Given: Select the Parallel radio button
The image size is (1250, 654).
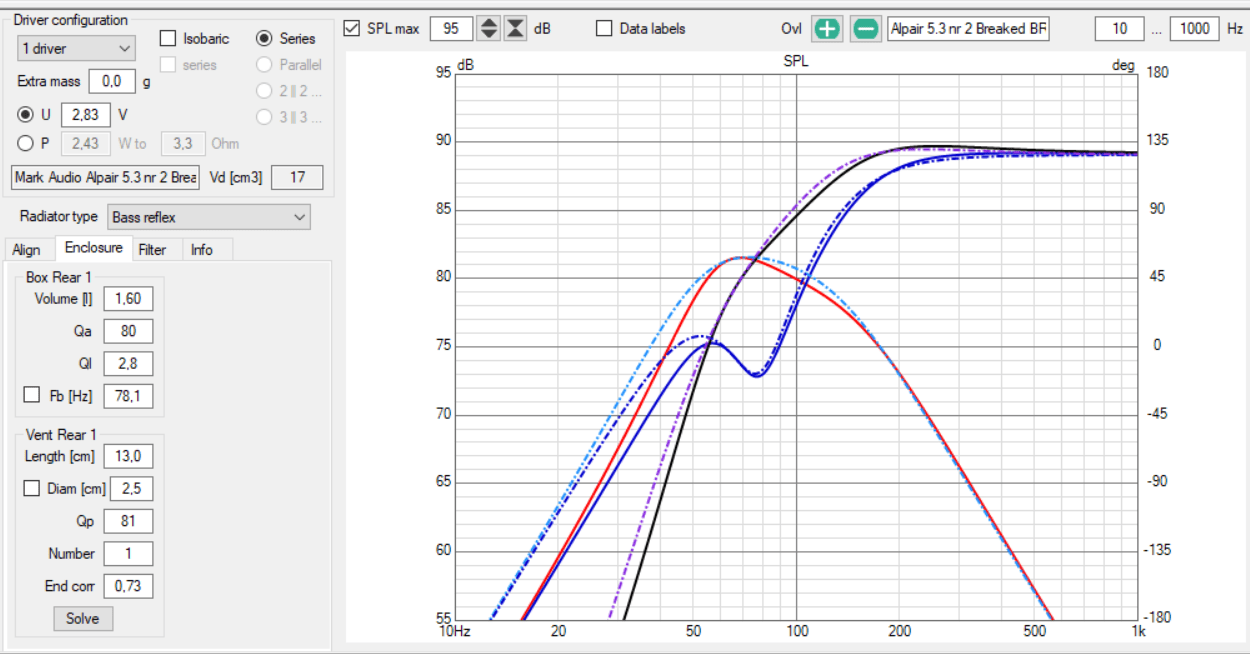Looking at the screenshot, I should (264, 65).
